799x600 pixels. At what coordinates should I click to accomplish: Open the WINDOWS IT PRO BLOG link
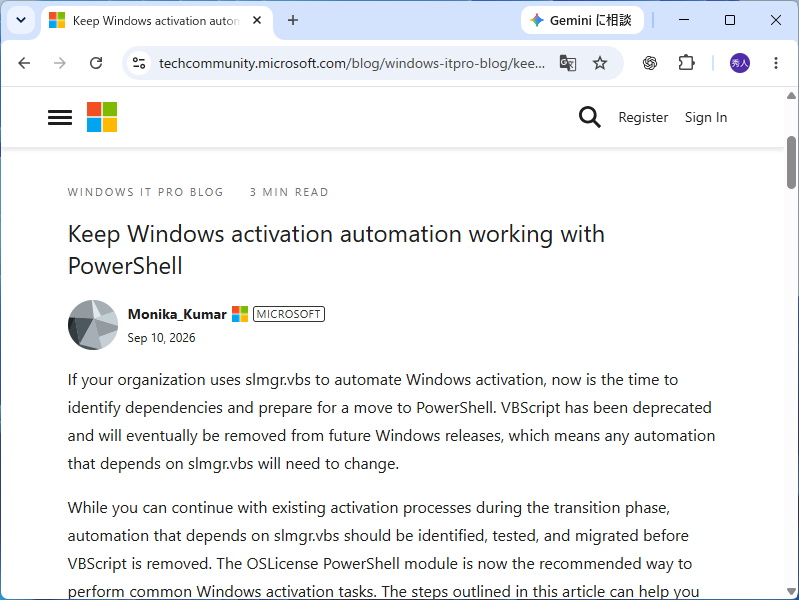click(146, 192)
